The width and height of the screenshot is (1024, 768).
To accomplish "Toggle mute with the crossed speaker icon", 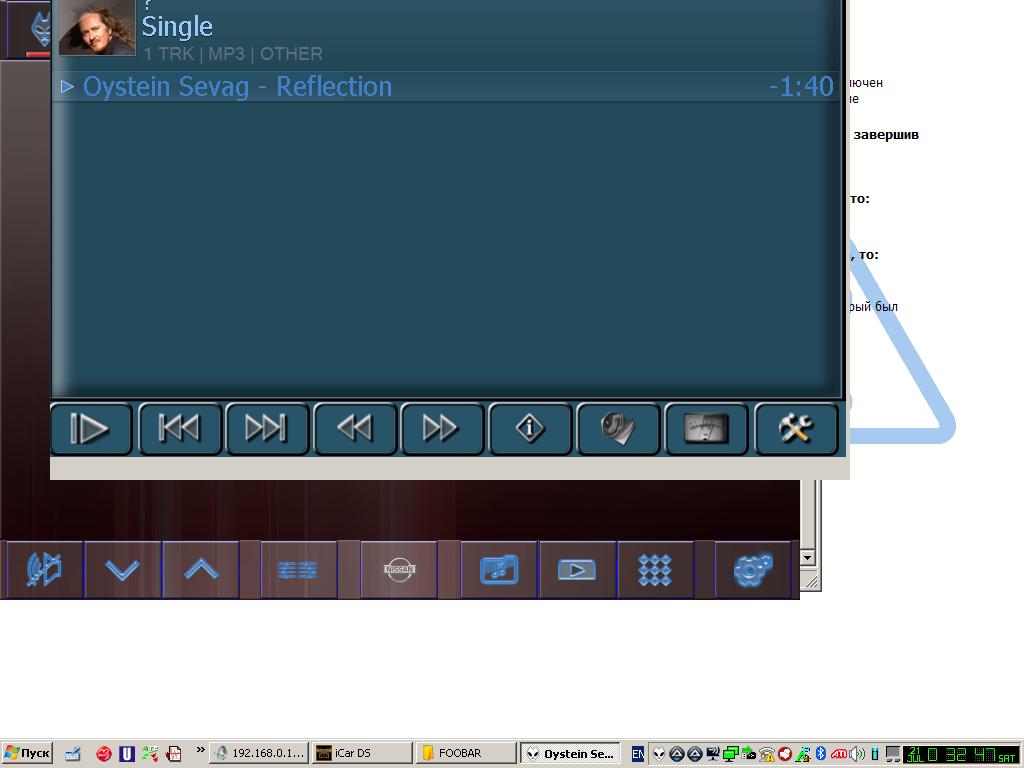I will coord(44,570).
